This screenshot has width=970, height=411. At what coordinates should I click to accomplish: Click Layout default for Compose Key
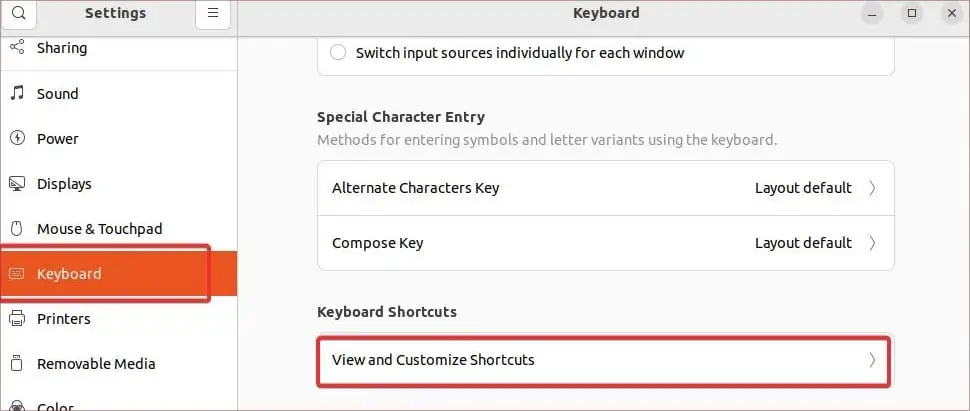[803, 243]
